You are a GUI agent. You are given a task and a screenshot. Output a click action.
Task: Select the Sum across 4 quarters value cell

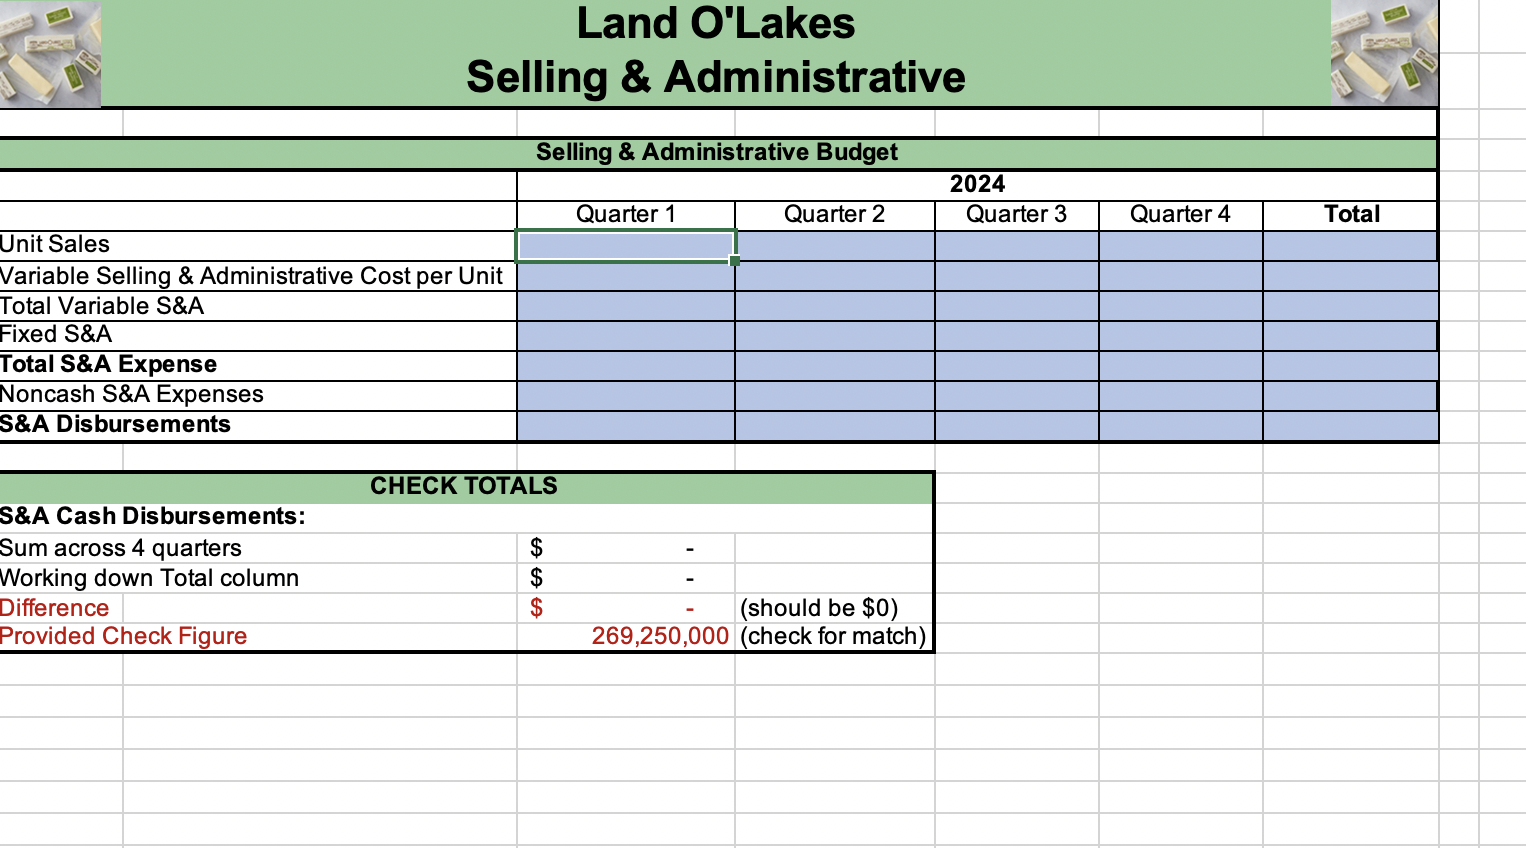tap(626, 548)
